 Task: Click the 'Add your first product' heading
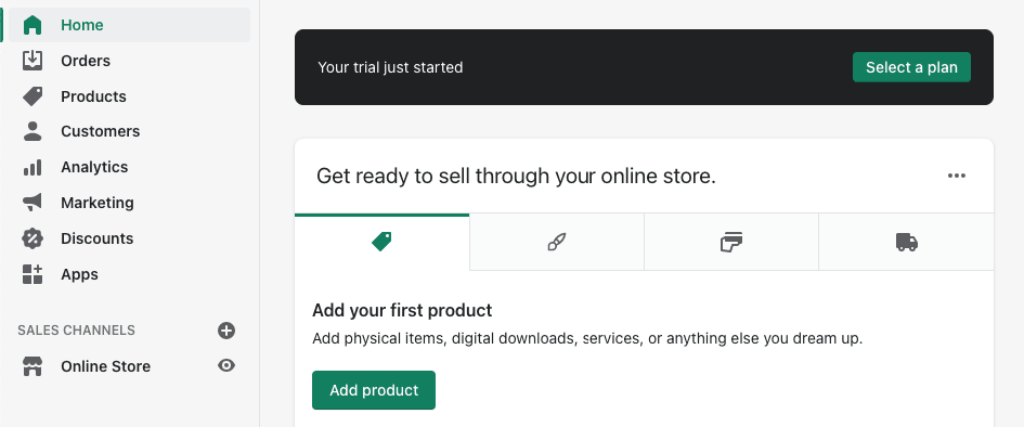pyautogui.click(x=402, y=309)
